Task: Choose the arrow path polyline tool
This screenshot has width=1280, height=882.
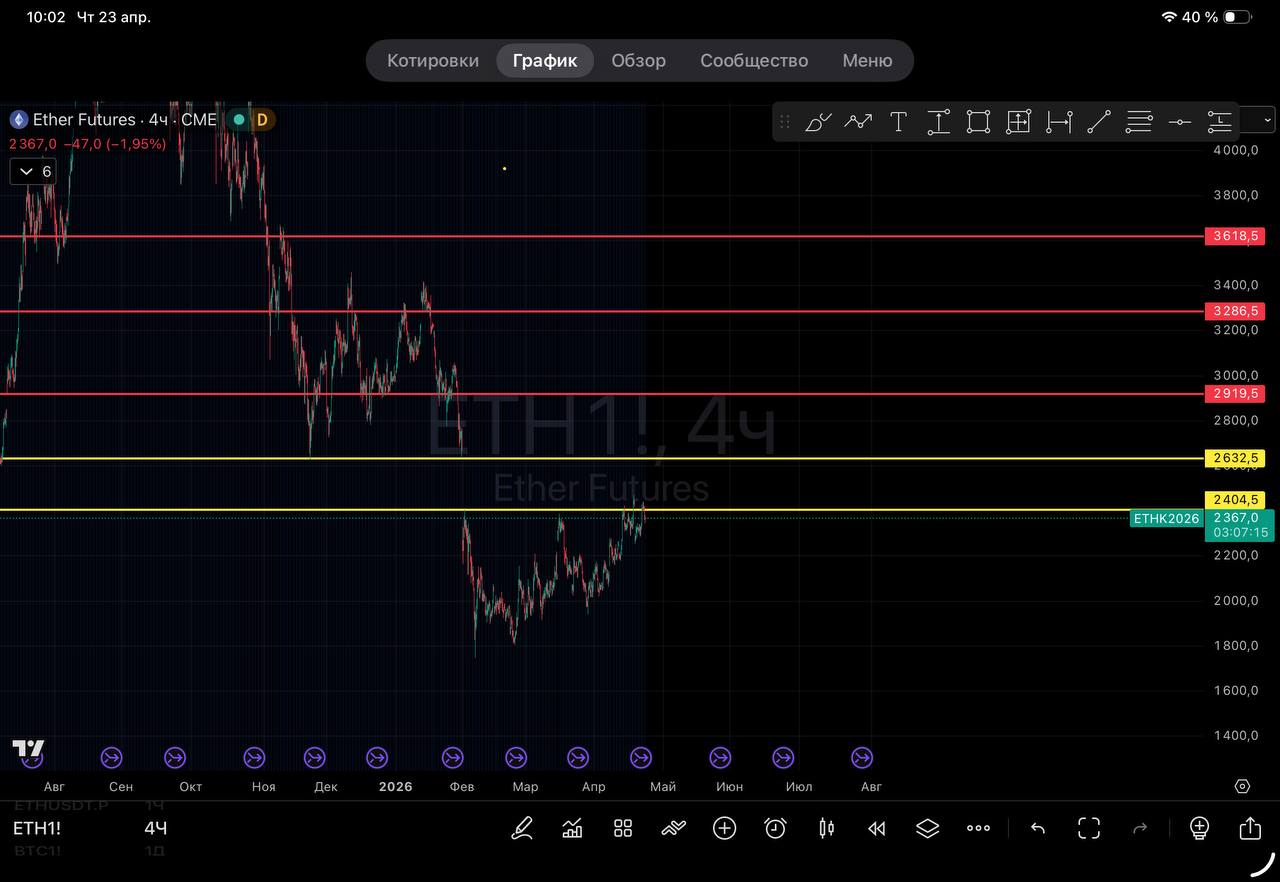Action: (x=858, y=122)
